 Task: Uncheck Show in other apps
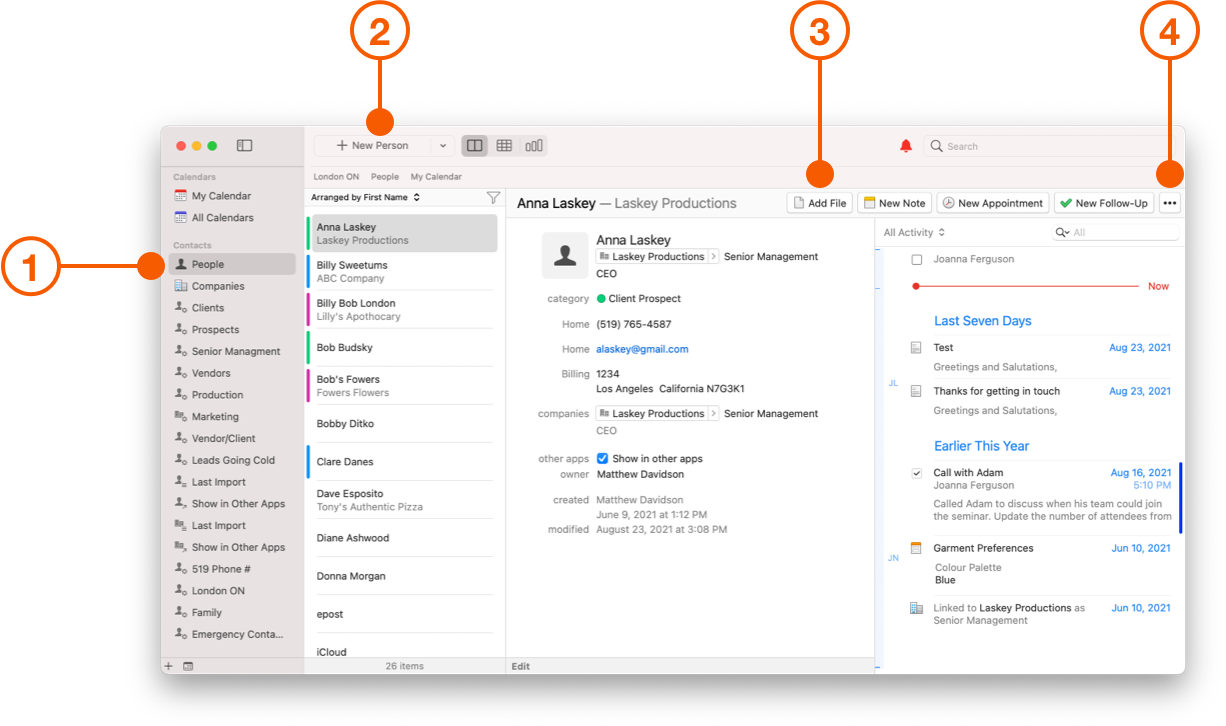point(602,459)
